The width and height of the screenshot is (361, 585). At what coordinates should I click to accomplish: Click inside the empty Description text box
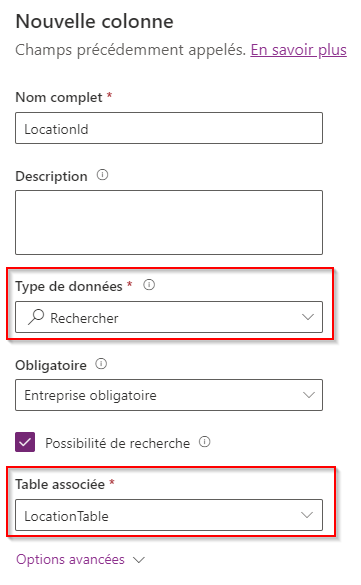169,222
